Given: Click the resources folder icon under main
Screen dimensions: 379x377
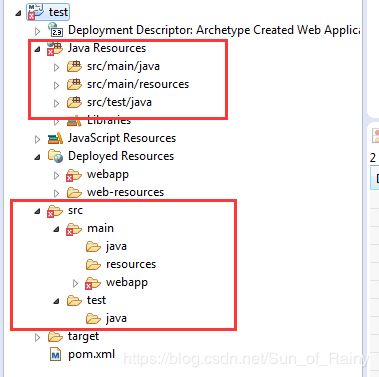Looking at the screenshot, I should tap(93, 265).
